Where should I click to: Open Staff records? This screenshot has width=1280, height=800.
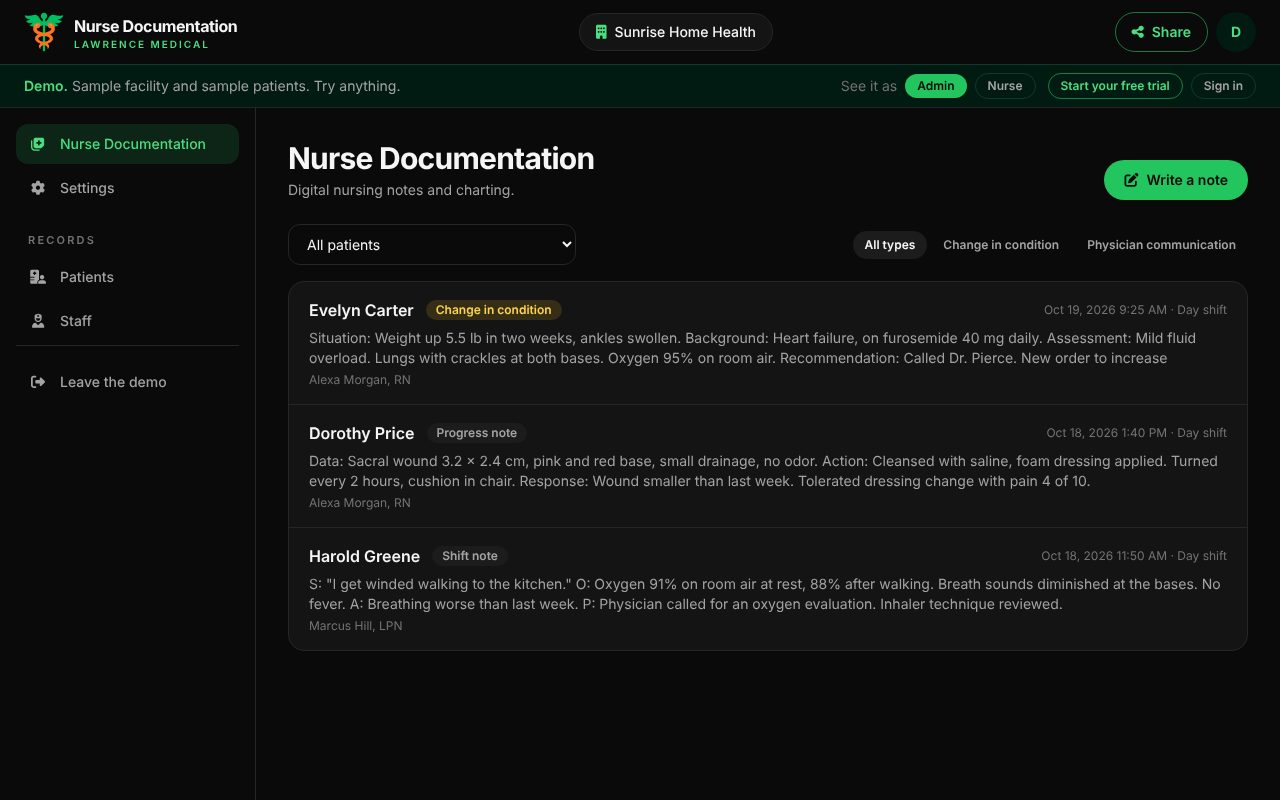pyautogui.click(x=127, y=321)
